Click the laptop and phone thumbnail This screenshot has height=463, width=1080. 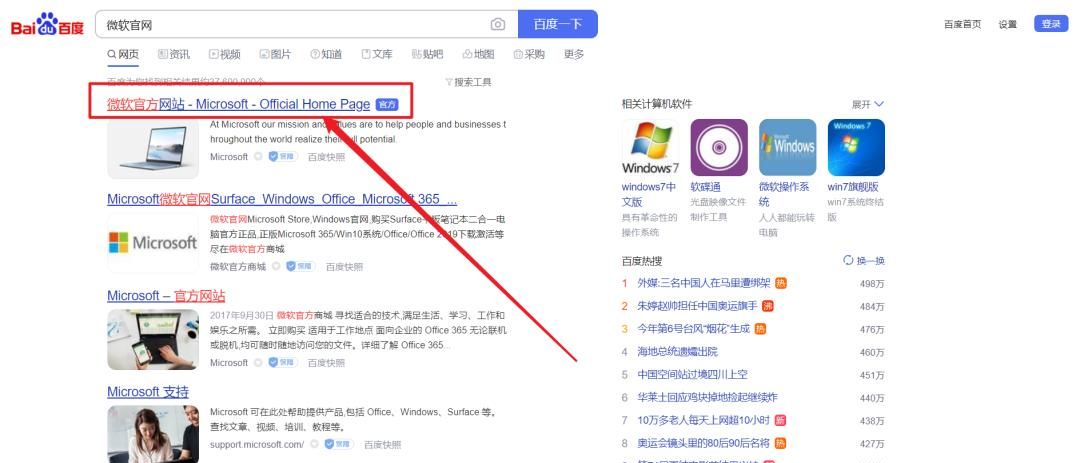(x=153, y=340)
